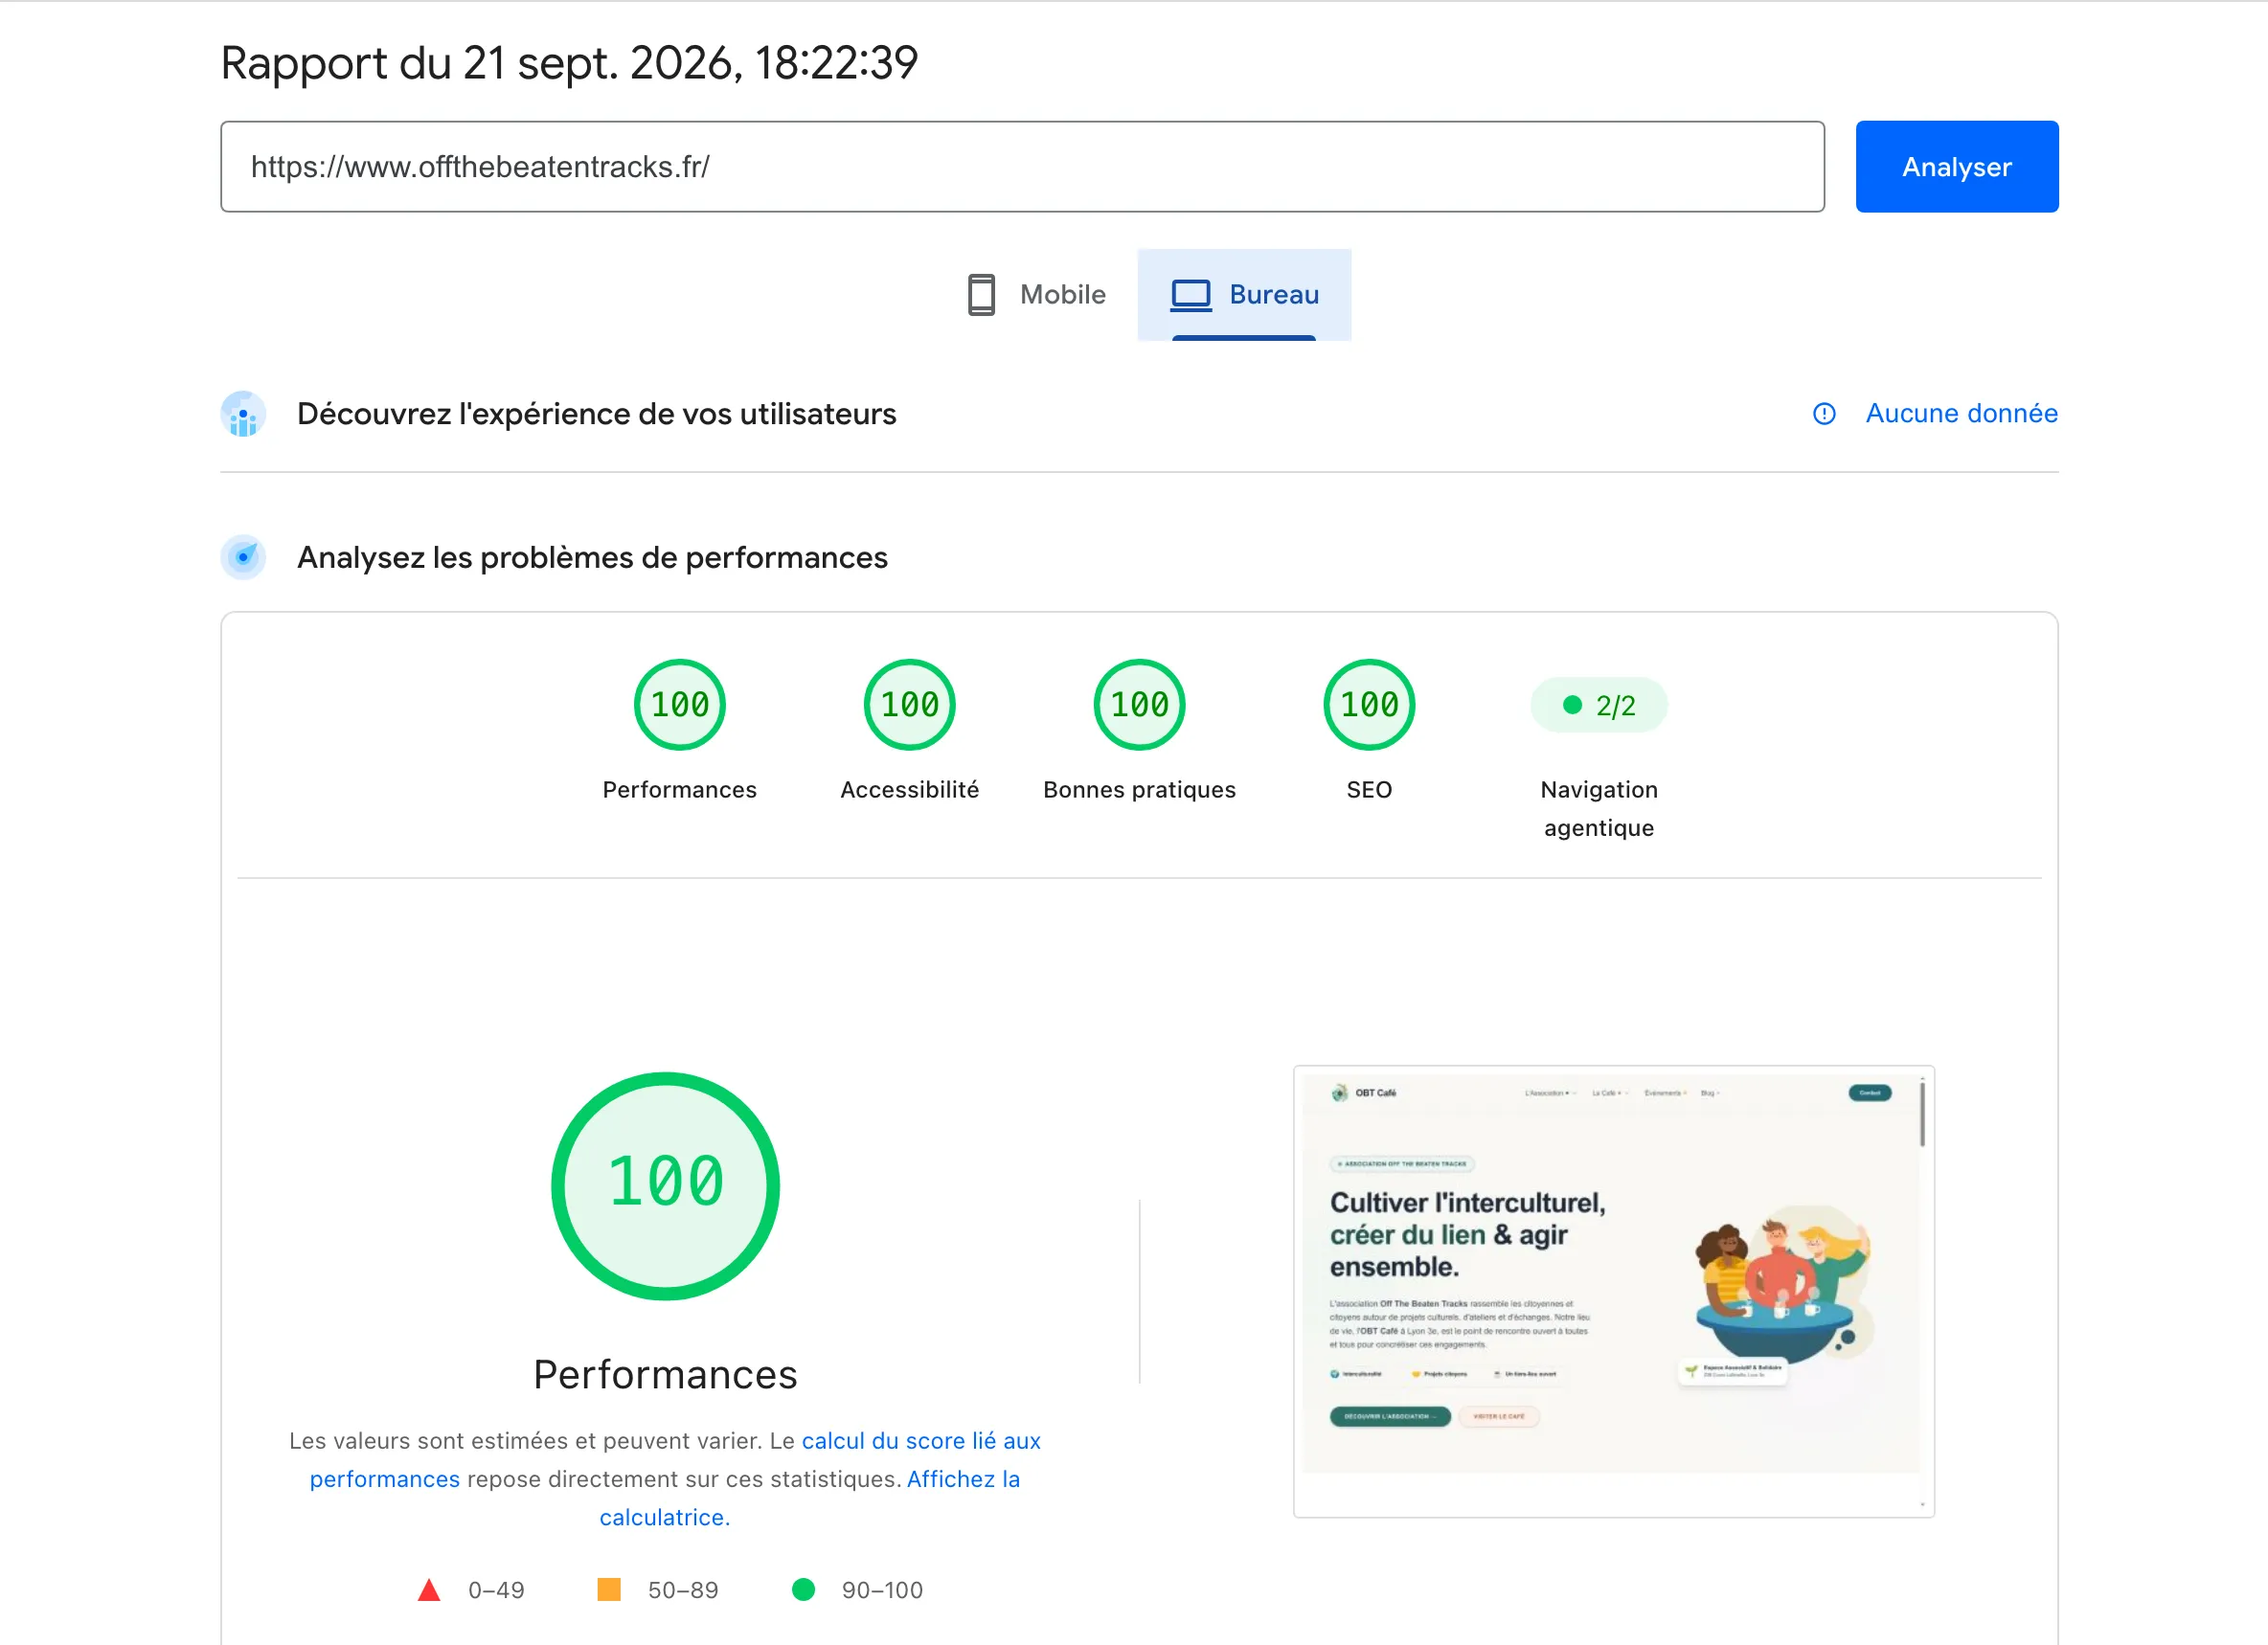The image size is (2268, 1645).
Task: Click the 0–49 legend range text
Action: [x=496, y=1590]
